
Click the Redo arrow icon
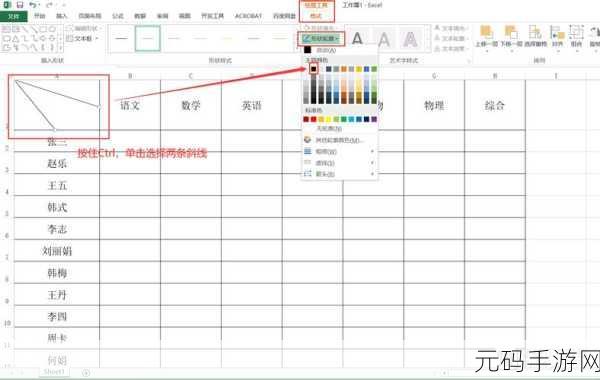click(x=49, y=5)
